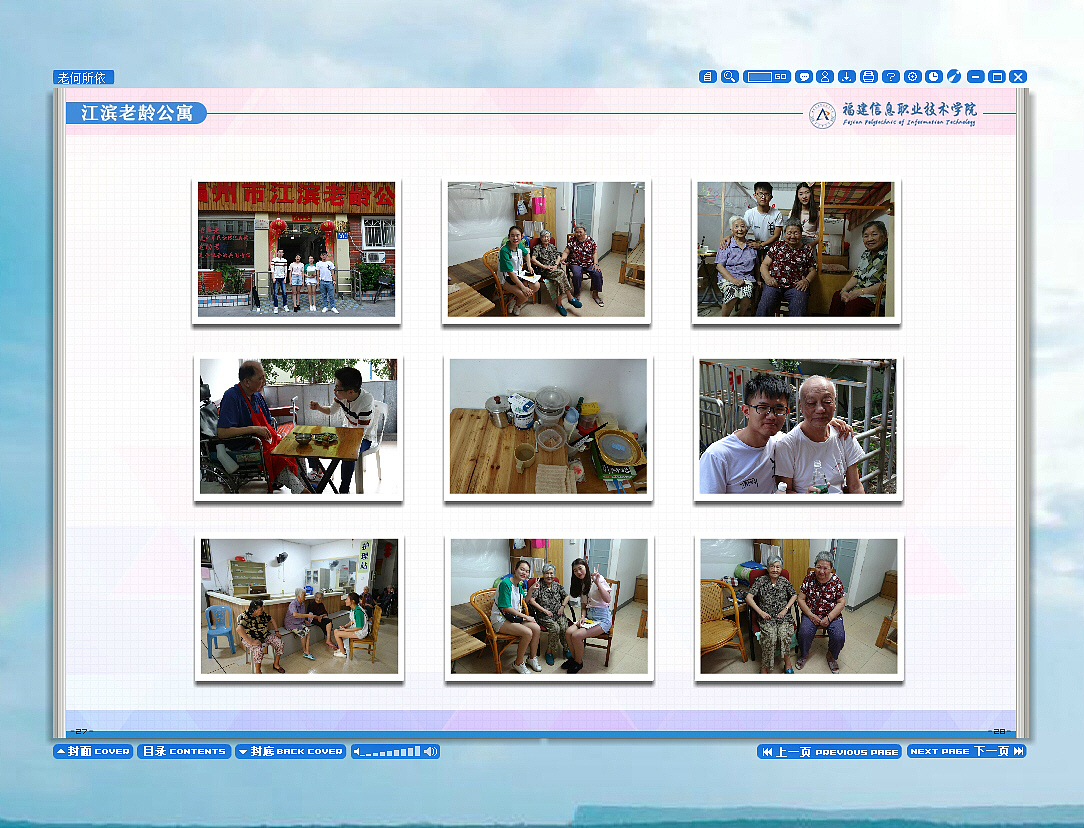This screenshot has width=1084, height=828.
Task: Open the 目录 Contents page
Action: point(184,751)
